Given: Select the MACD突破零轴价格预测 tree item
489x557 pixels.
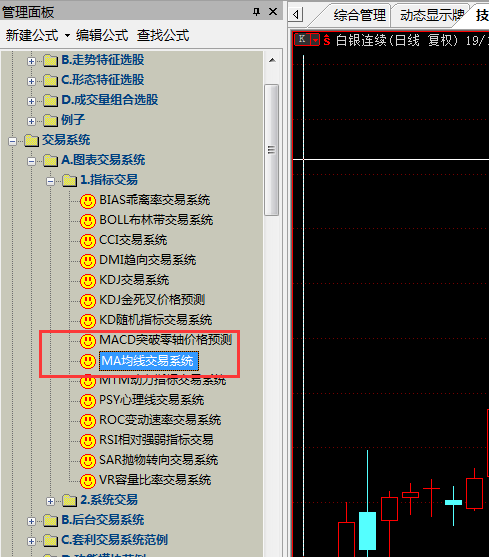Looking at the screenshot, I should (165, 340).
